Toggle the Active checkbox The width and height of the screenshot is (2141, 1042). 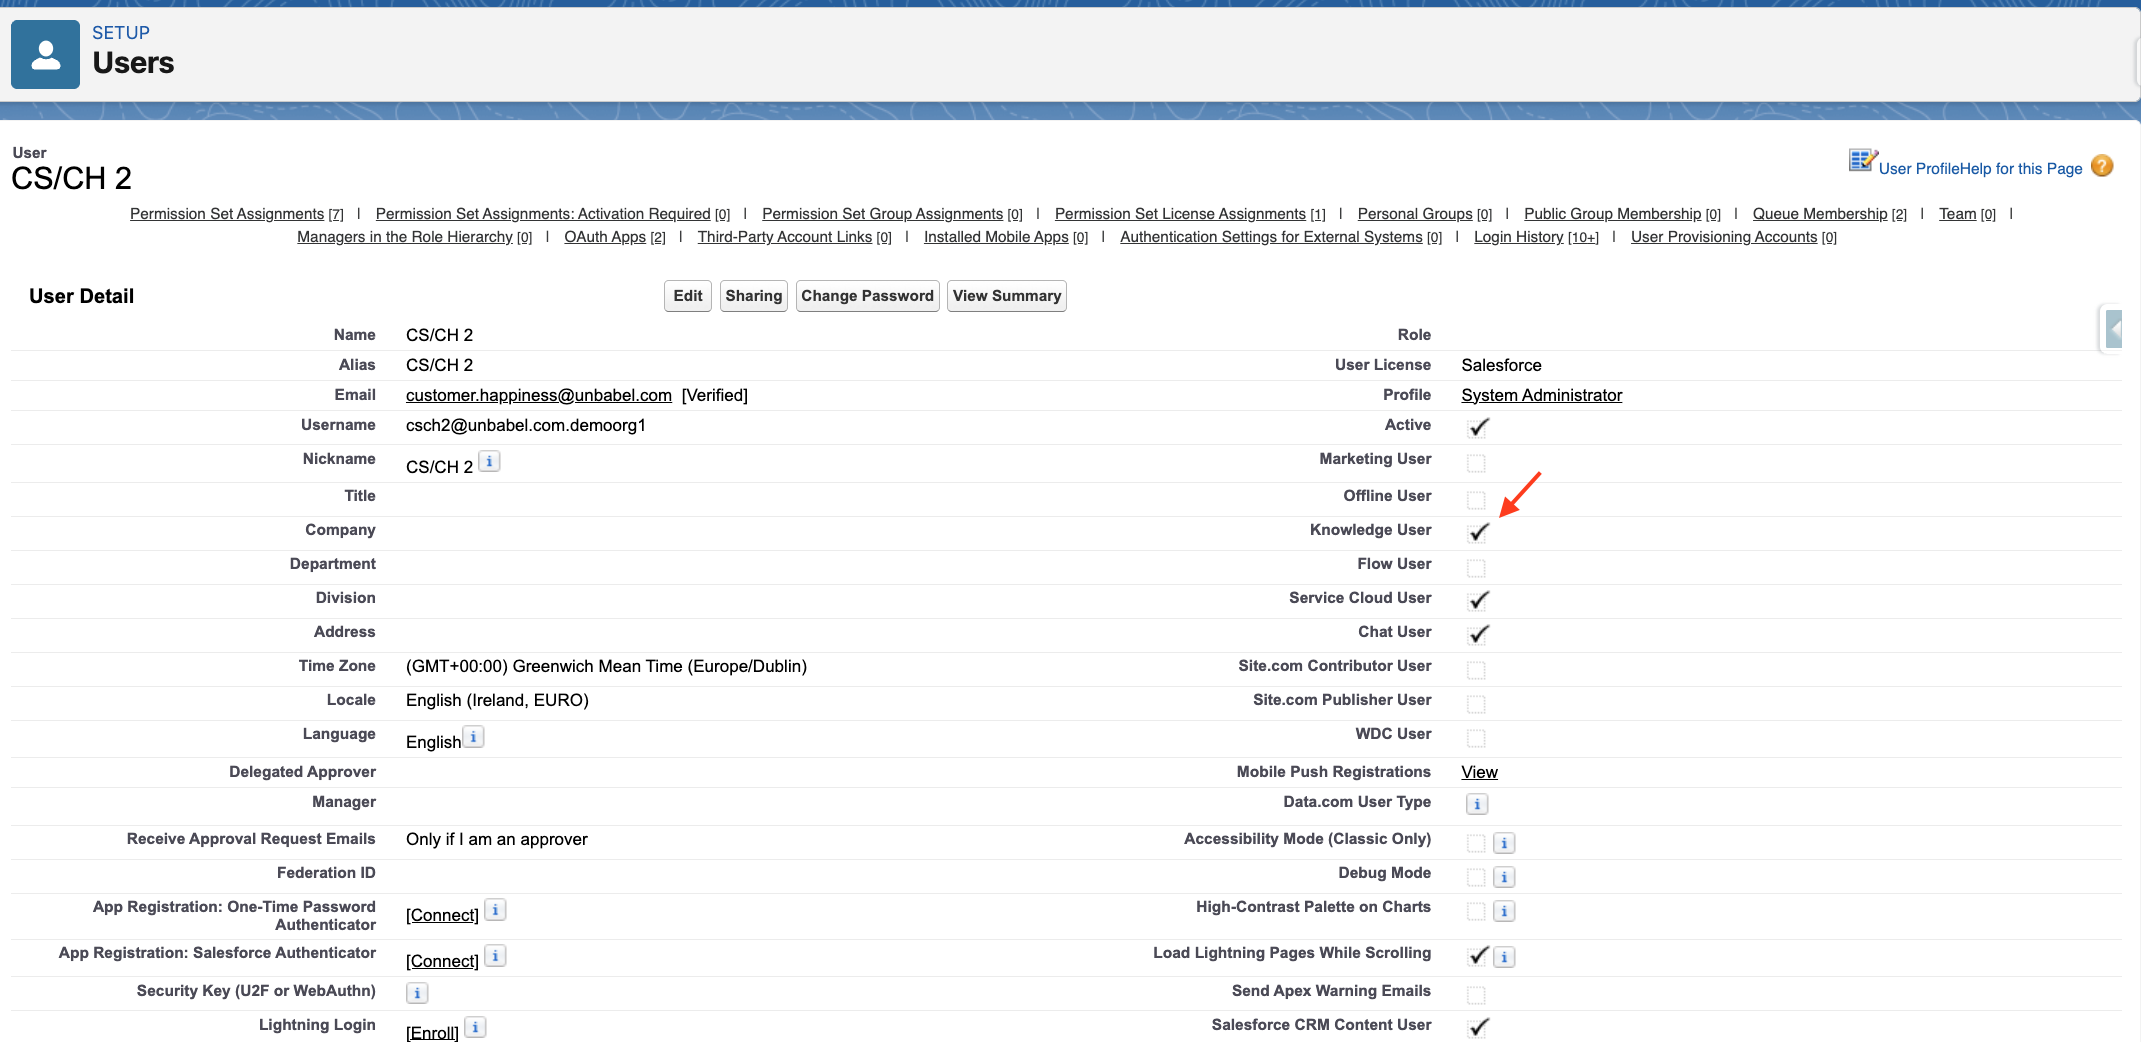(1478, 427)
